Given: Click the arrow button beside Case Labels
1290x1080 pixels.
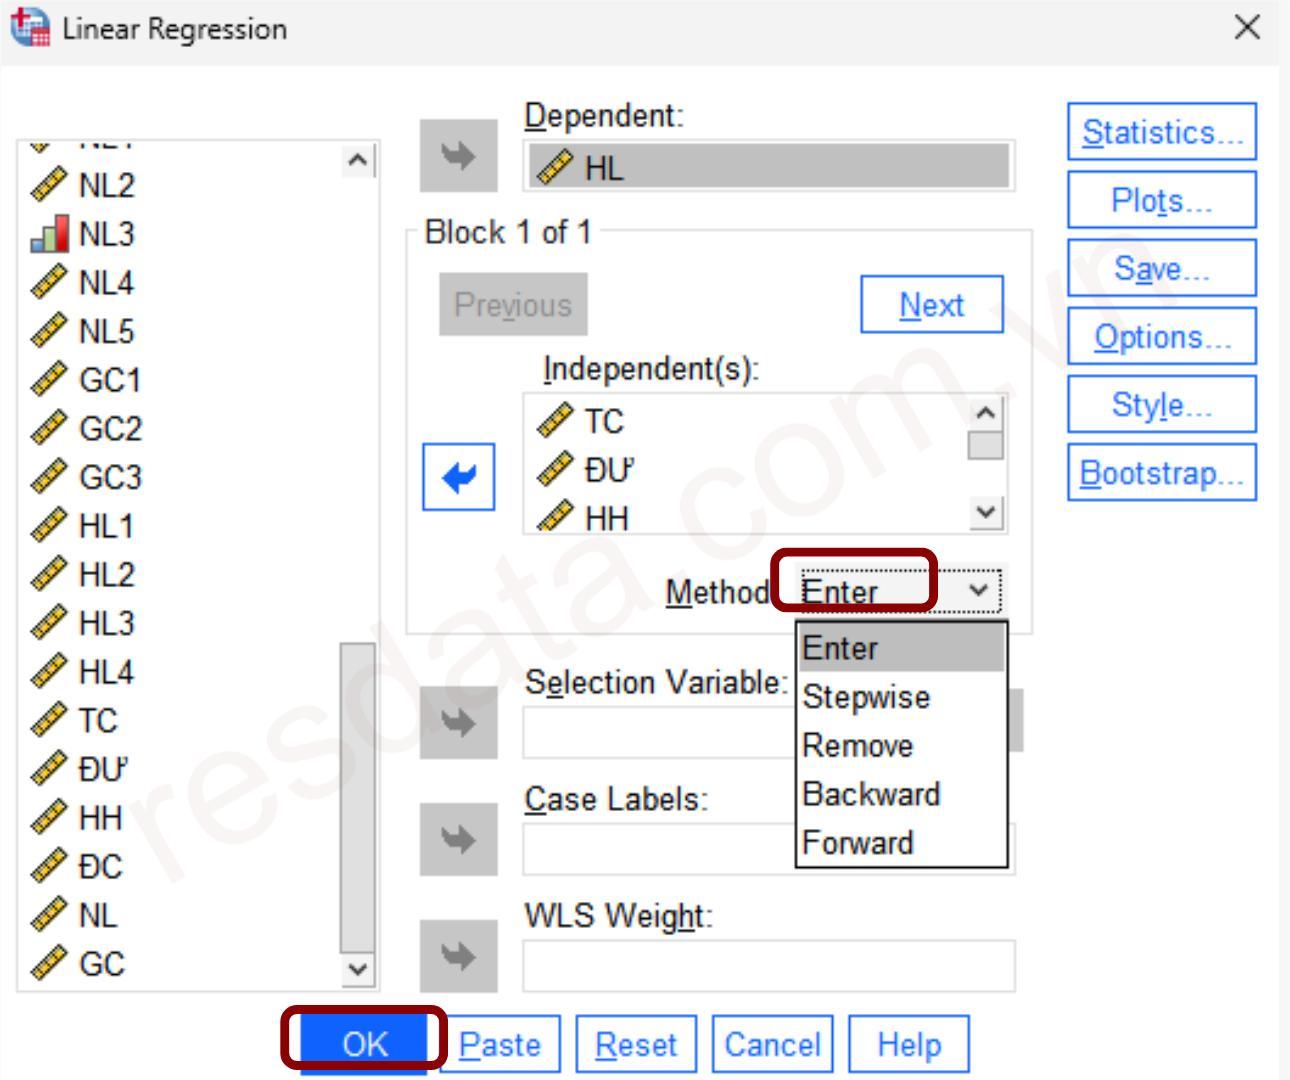Looking at the screenshot, I should 458,839.
